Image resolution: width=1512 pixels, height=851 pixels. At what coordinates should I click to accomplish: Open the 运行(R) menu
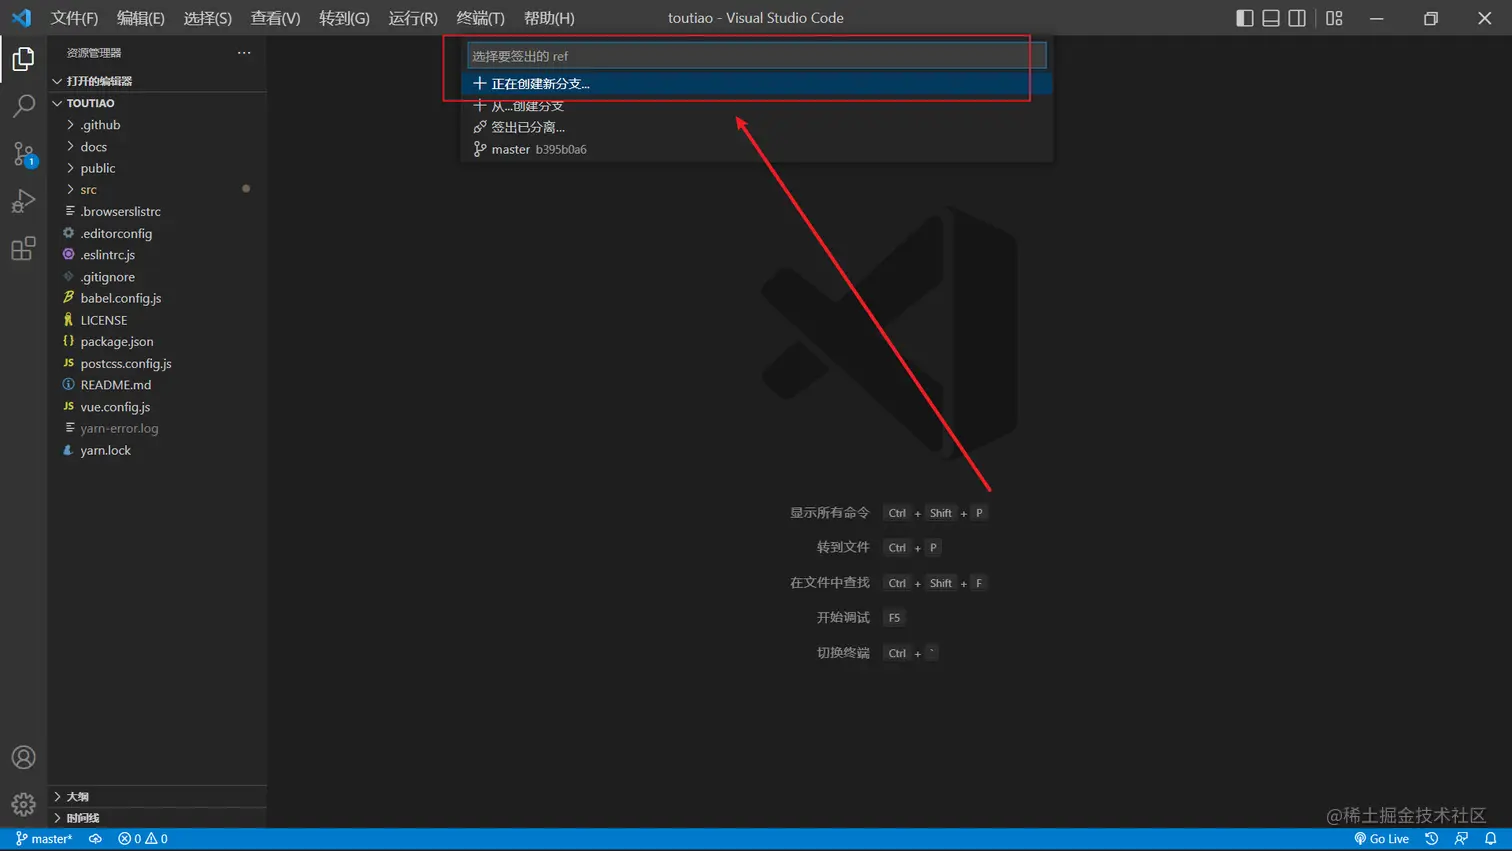413,18
